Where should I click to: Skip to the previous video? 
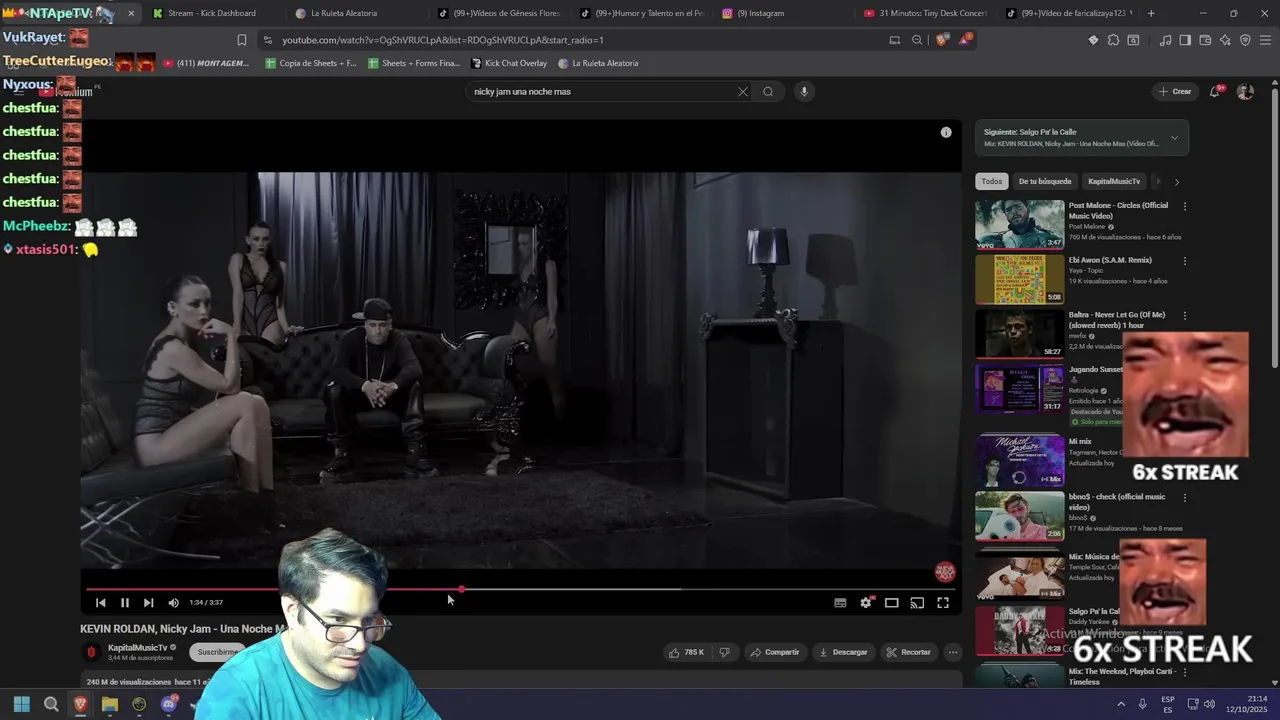tap(100, 603)
